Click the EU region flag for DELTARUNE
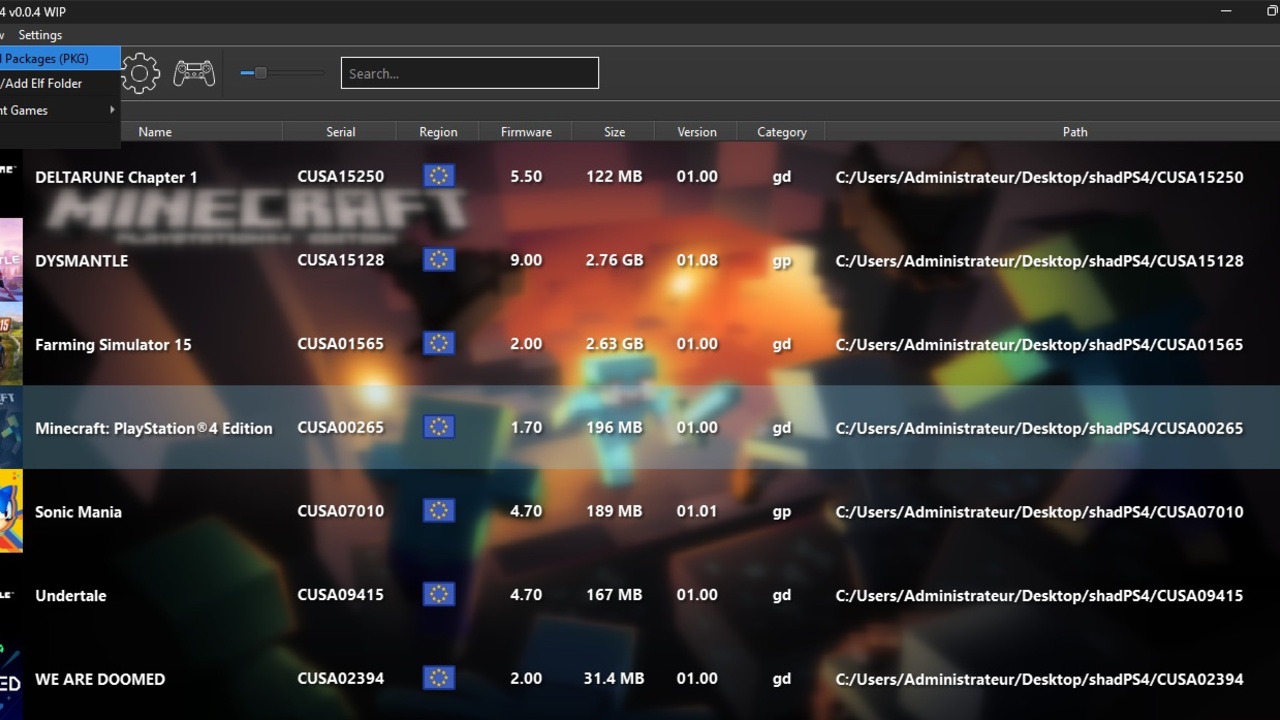1280x720 pixels. pos(438,176)
